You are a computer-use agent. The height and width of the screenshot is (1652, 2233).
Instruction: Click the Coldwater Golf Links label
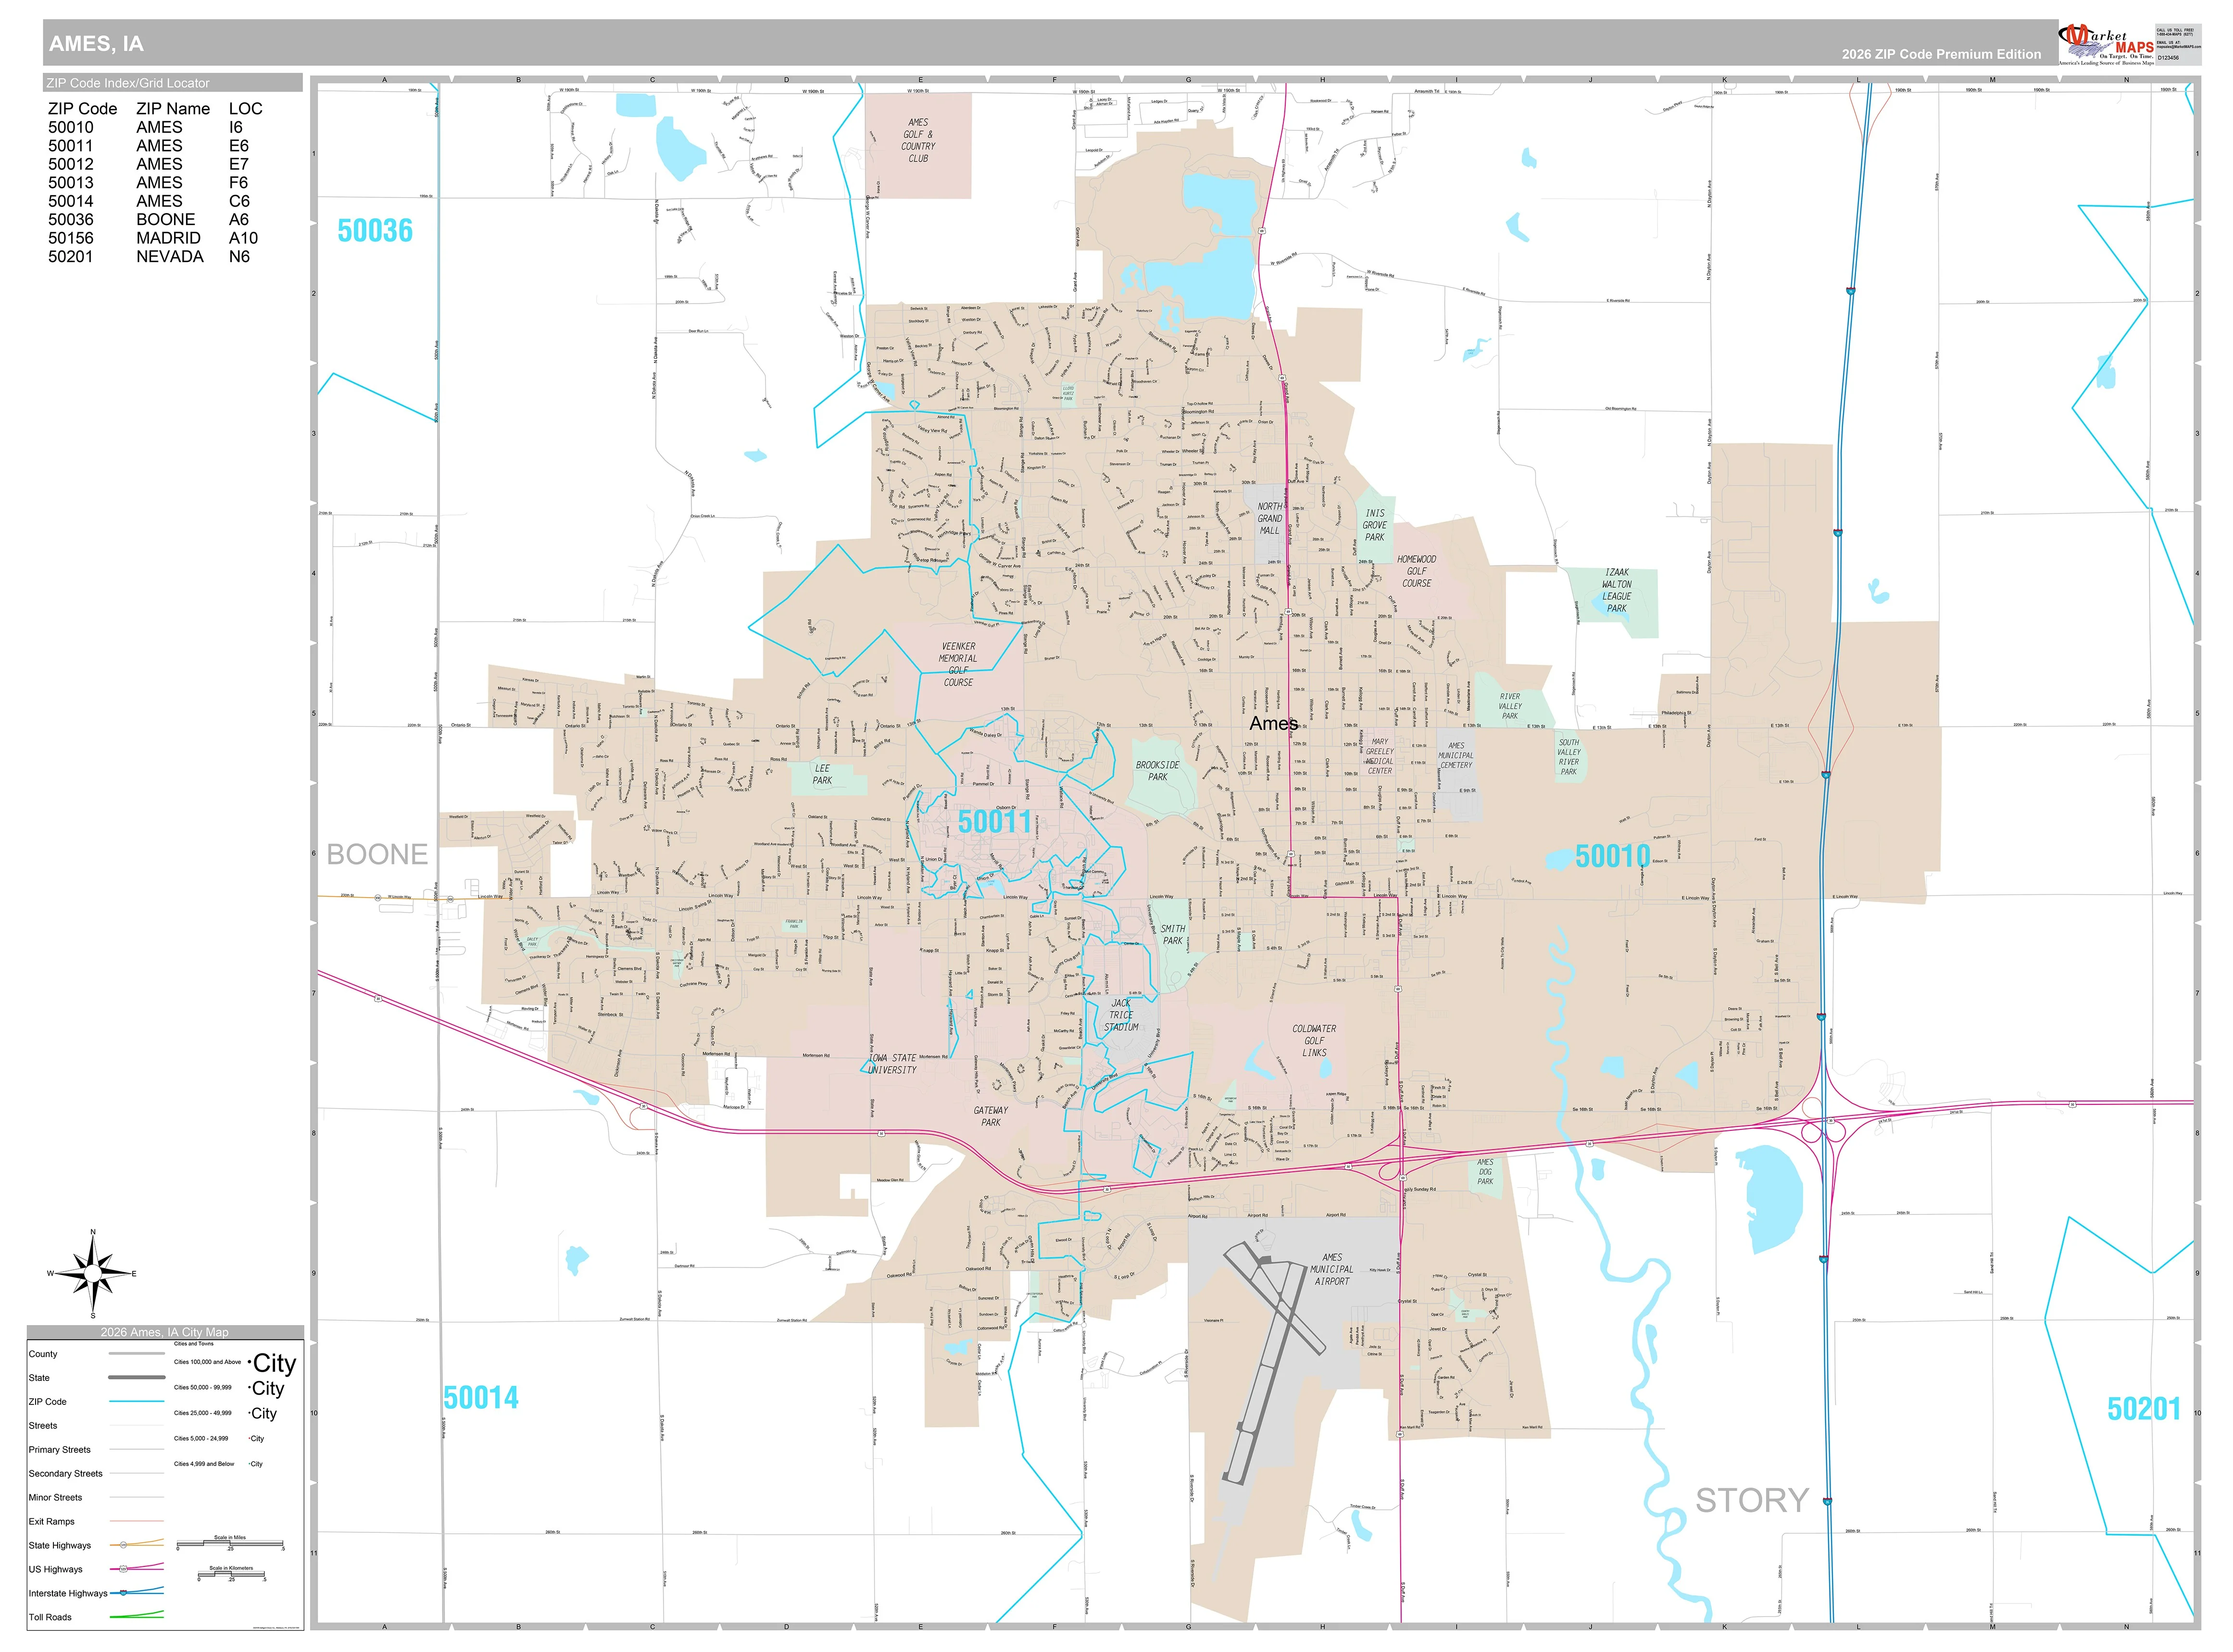click(x=1314, y=1041)
